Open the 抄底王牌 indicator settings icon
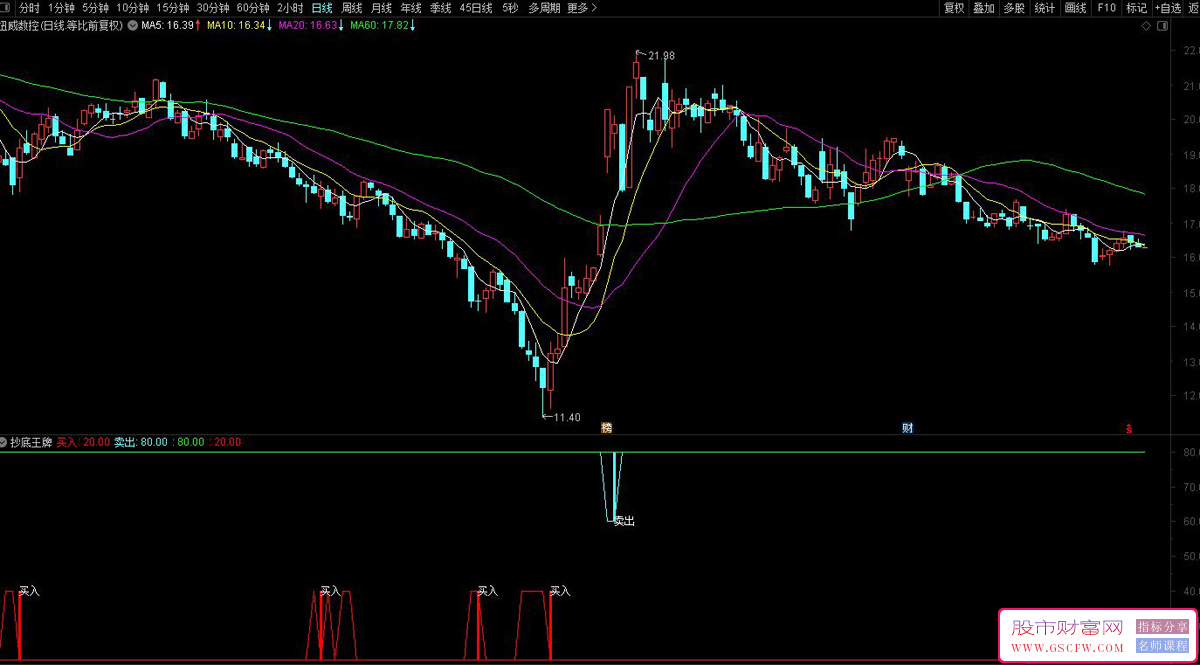This screenshot has width=1200, height=665. click(5, 441)
